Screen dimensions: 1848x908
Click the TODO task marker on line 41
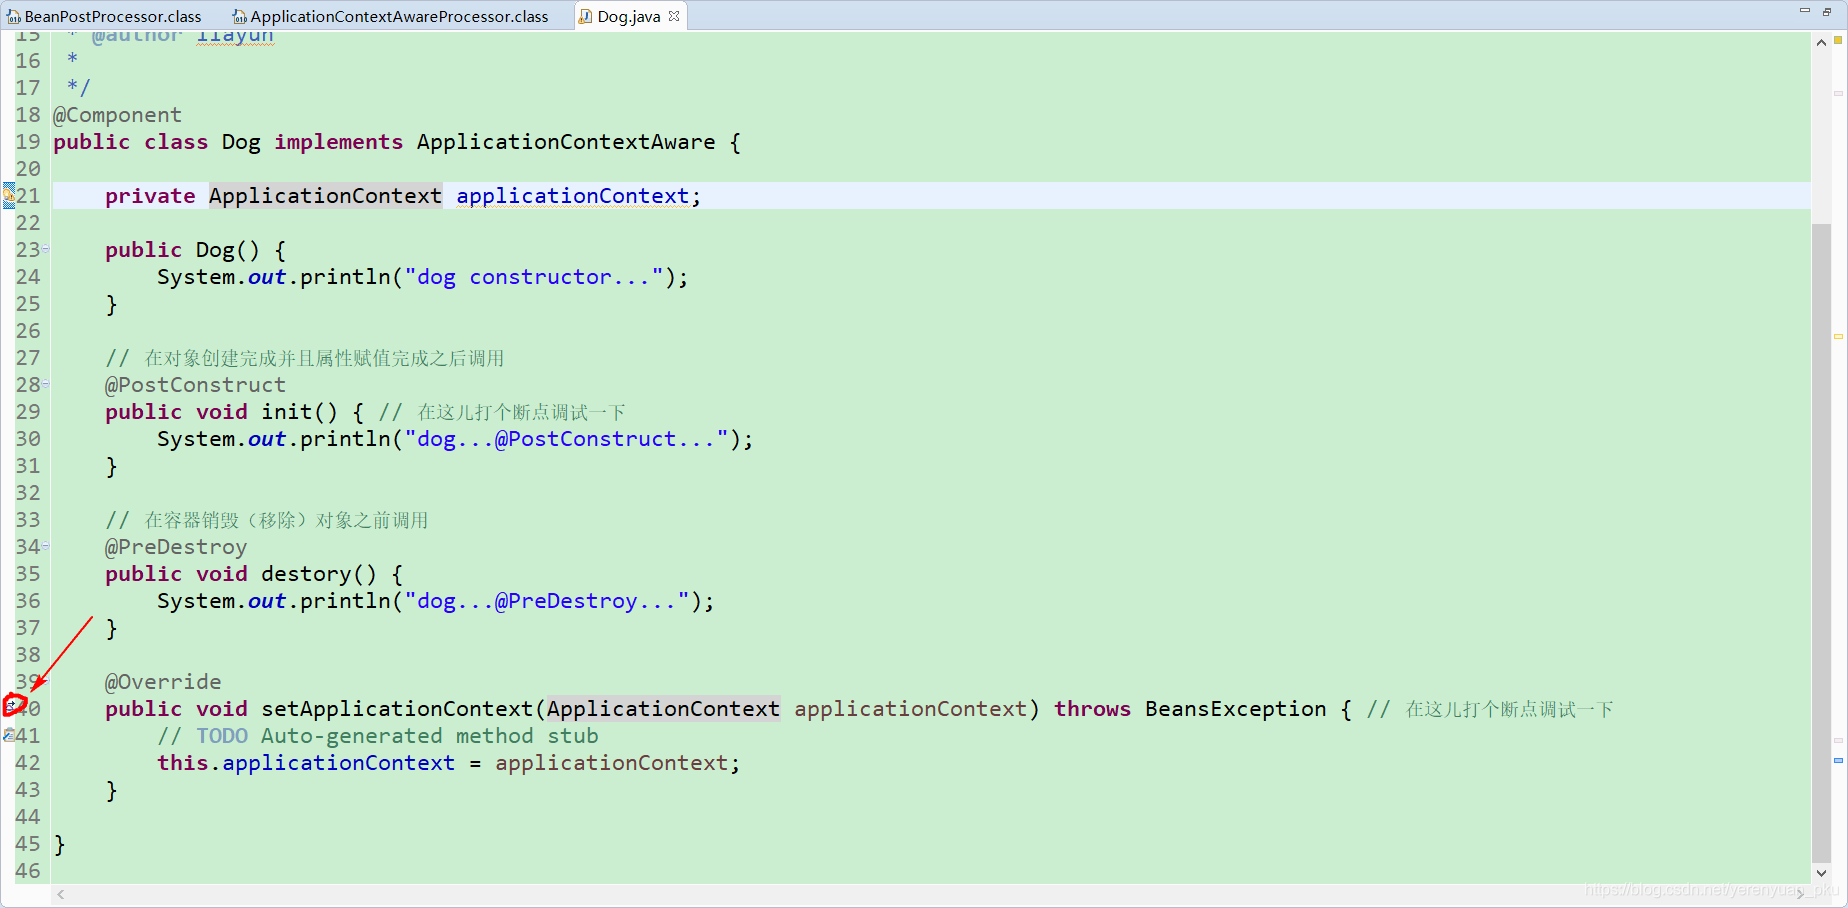click(x=8, y=736)
